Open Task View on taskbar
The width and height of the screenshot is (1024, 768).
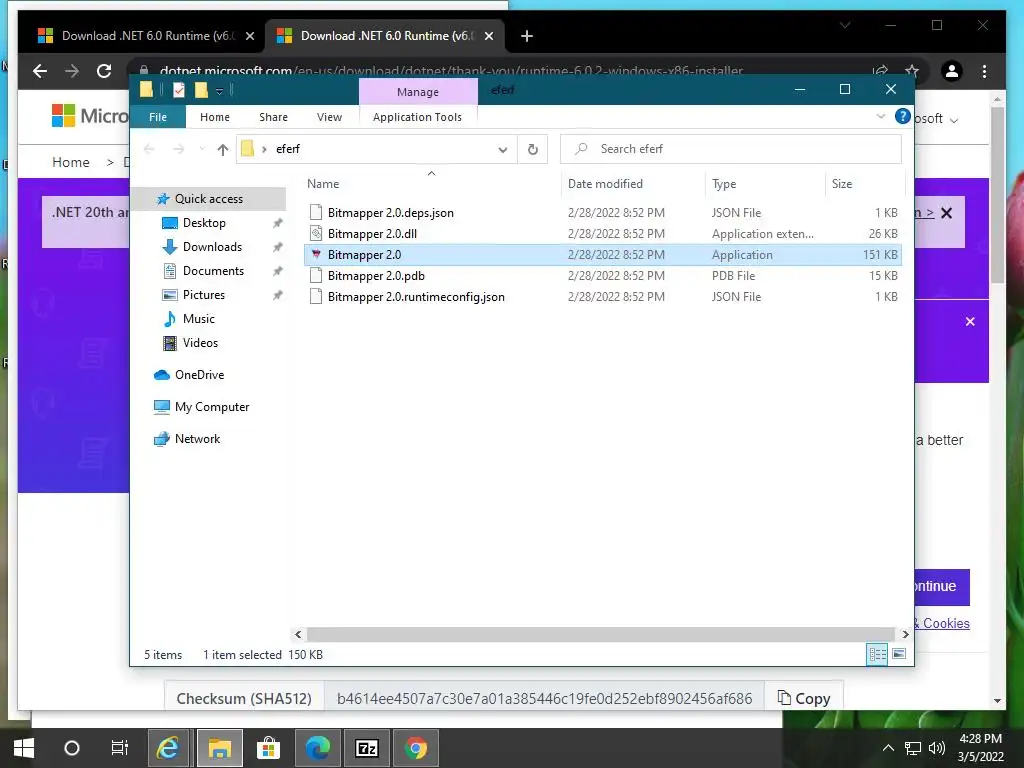pyautogui.click(x=120, y=748)
